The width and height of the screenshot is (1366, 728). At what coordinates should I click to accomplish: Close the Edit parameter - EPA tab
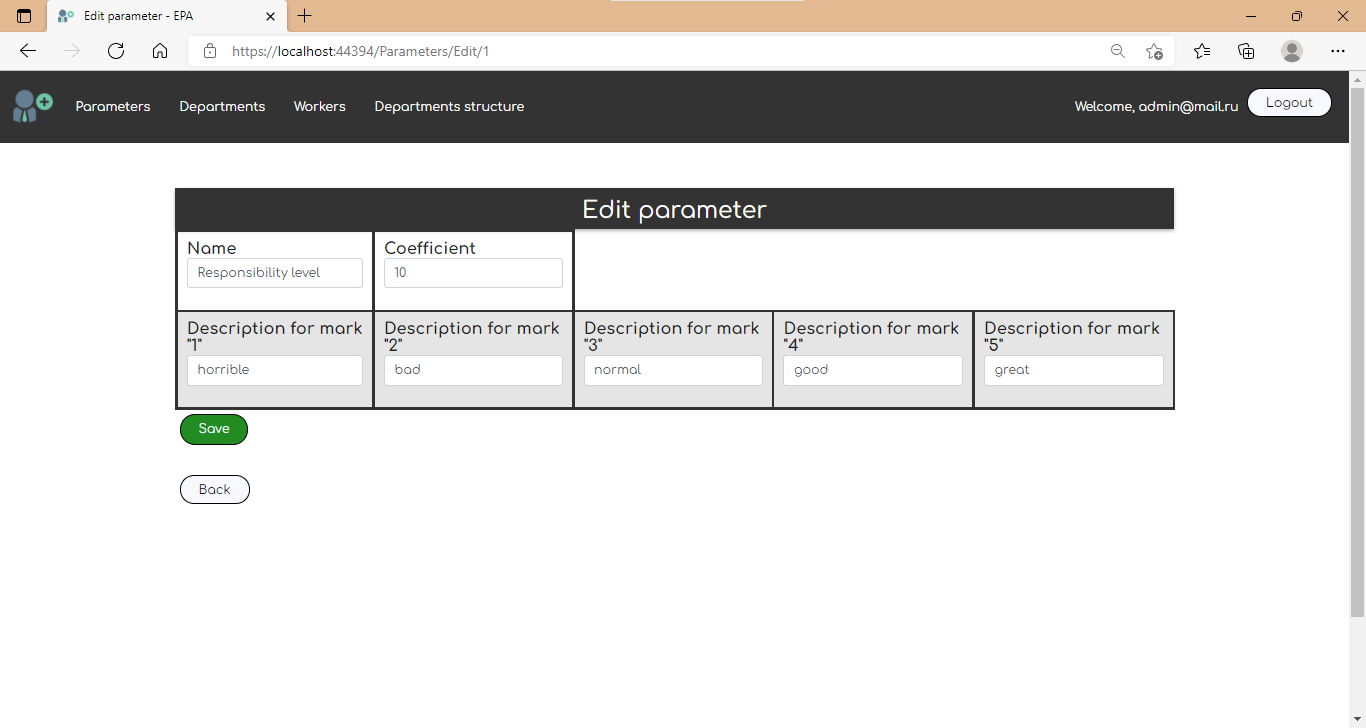tap(270, 16)
